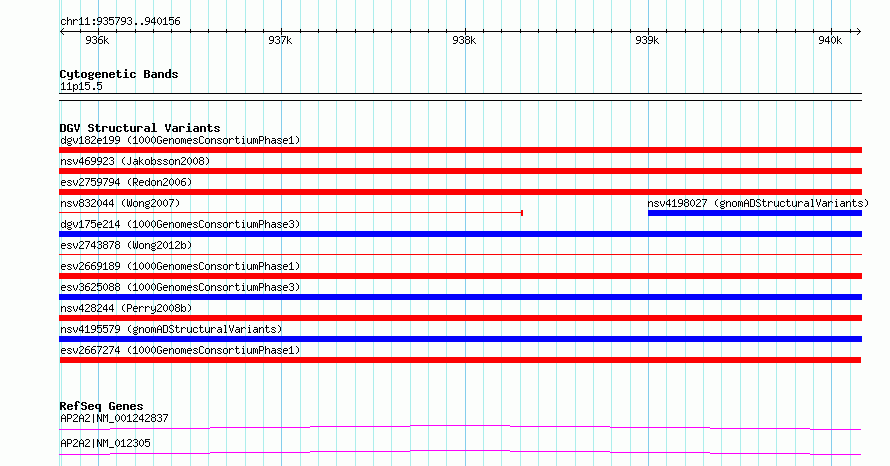Open dgv175e214 1000GenomesConsortiumPhase3 label

click(x=180, y=224)
